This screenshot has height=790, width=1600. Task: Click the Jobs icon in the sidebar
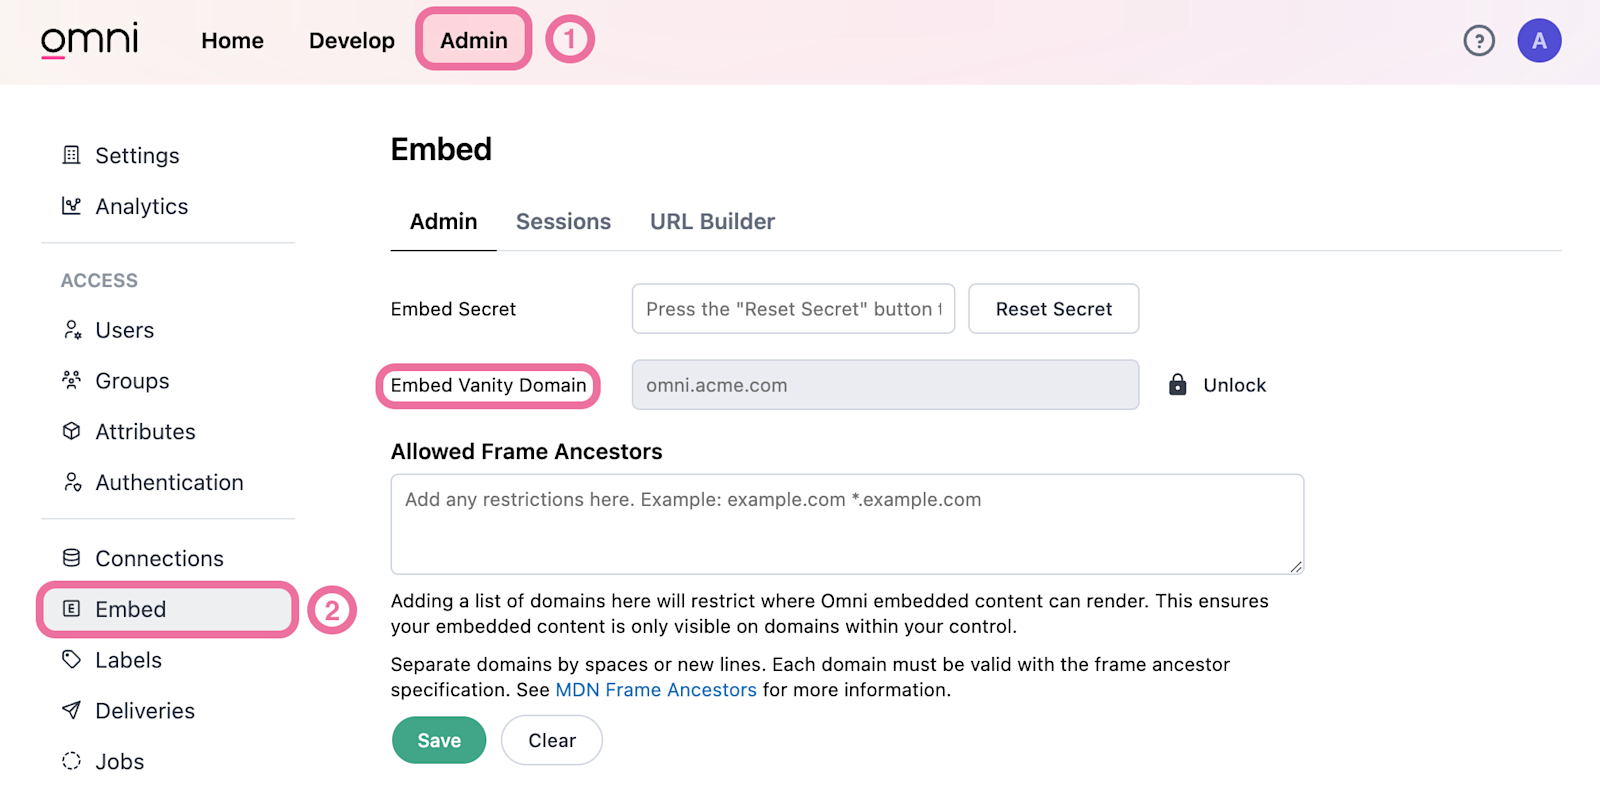click(x=70, y=761)
